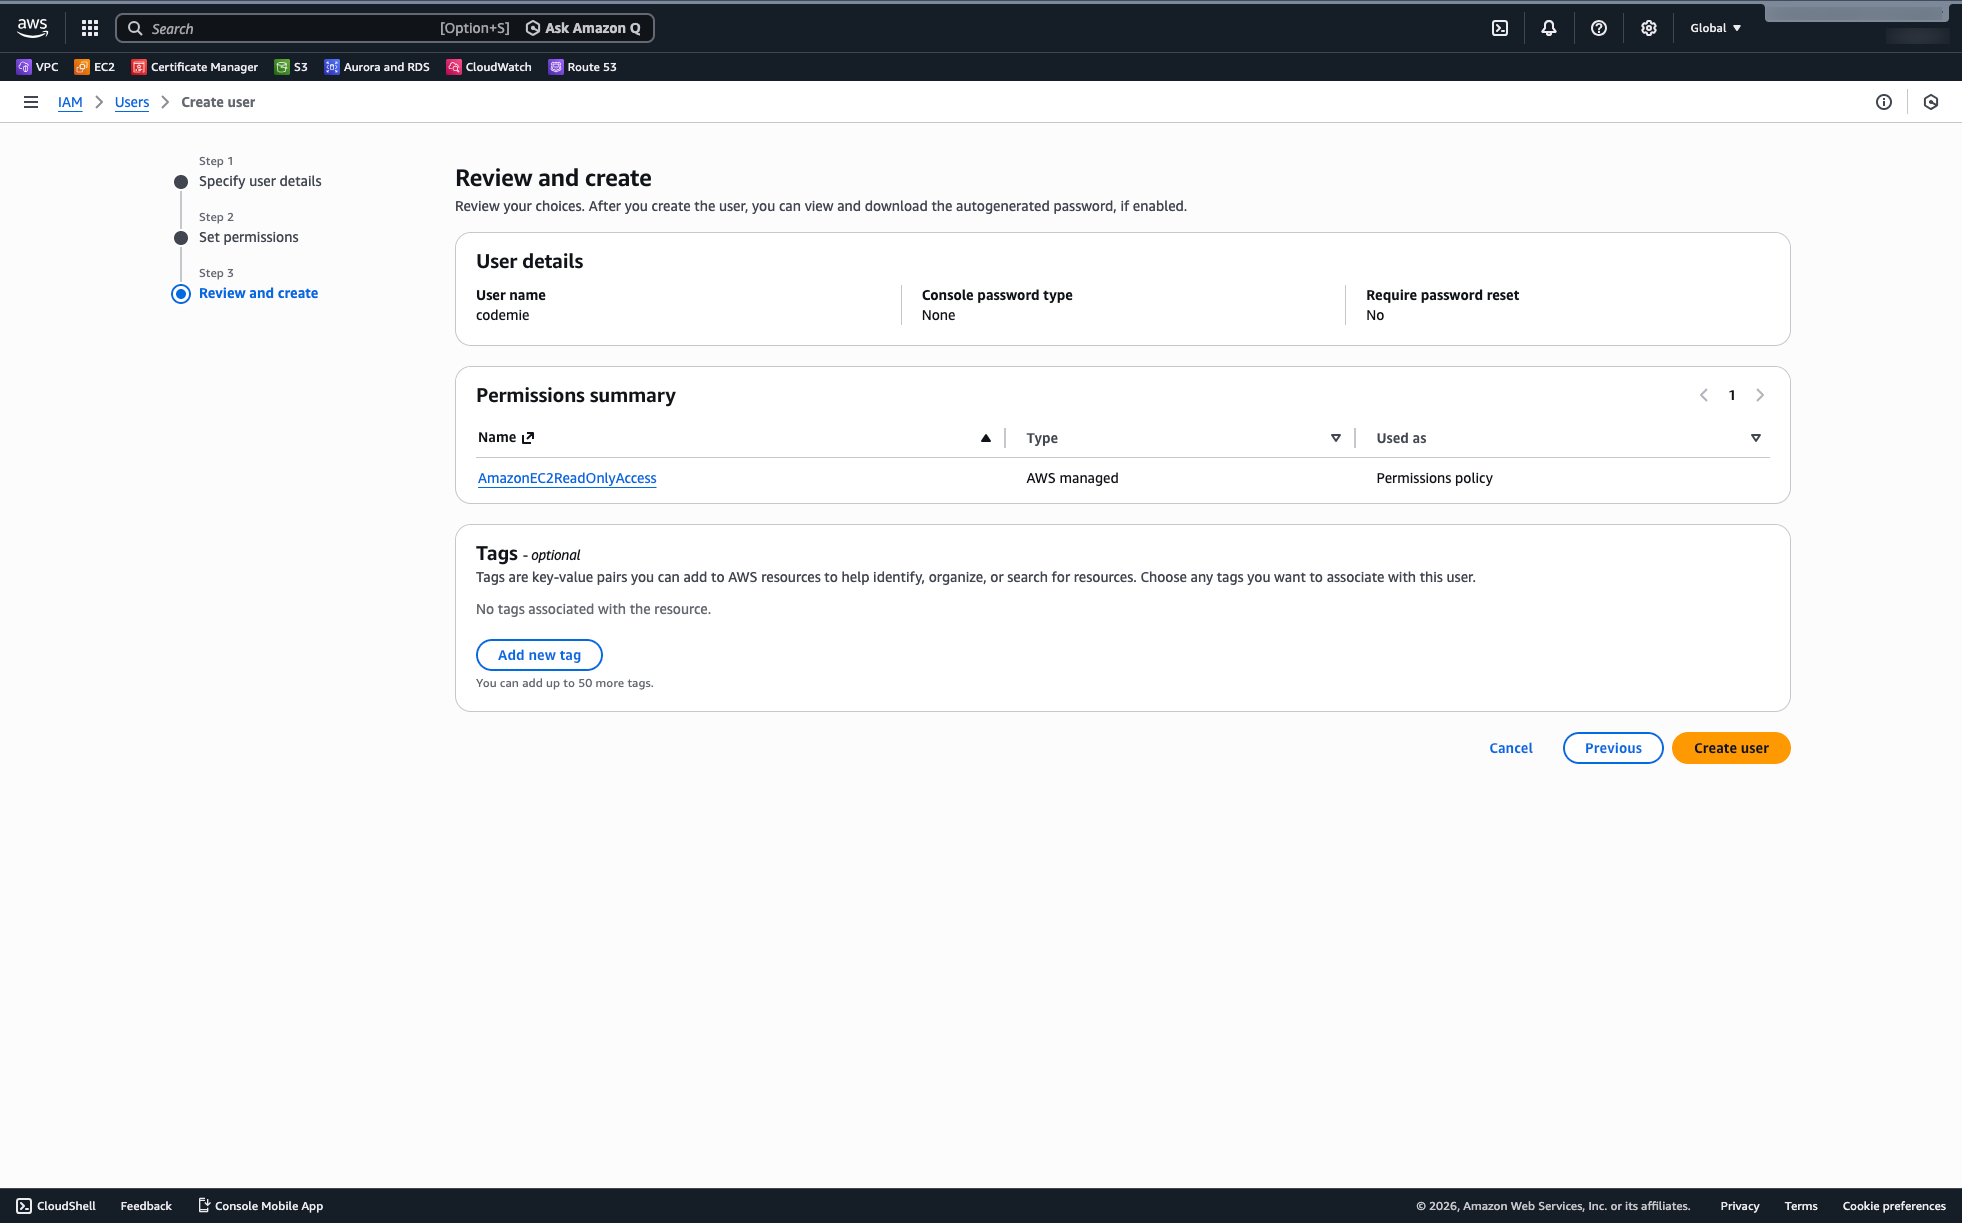1962x1223 pixels.
Task: Launch CloudShell from the top toolbar icon
Action: coord(1499,27)
